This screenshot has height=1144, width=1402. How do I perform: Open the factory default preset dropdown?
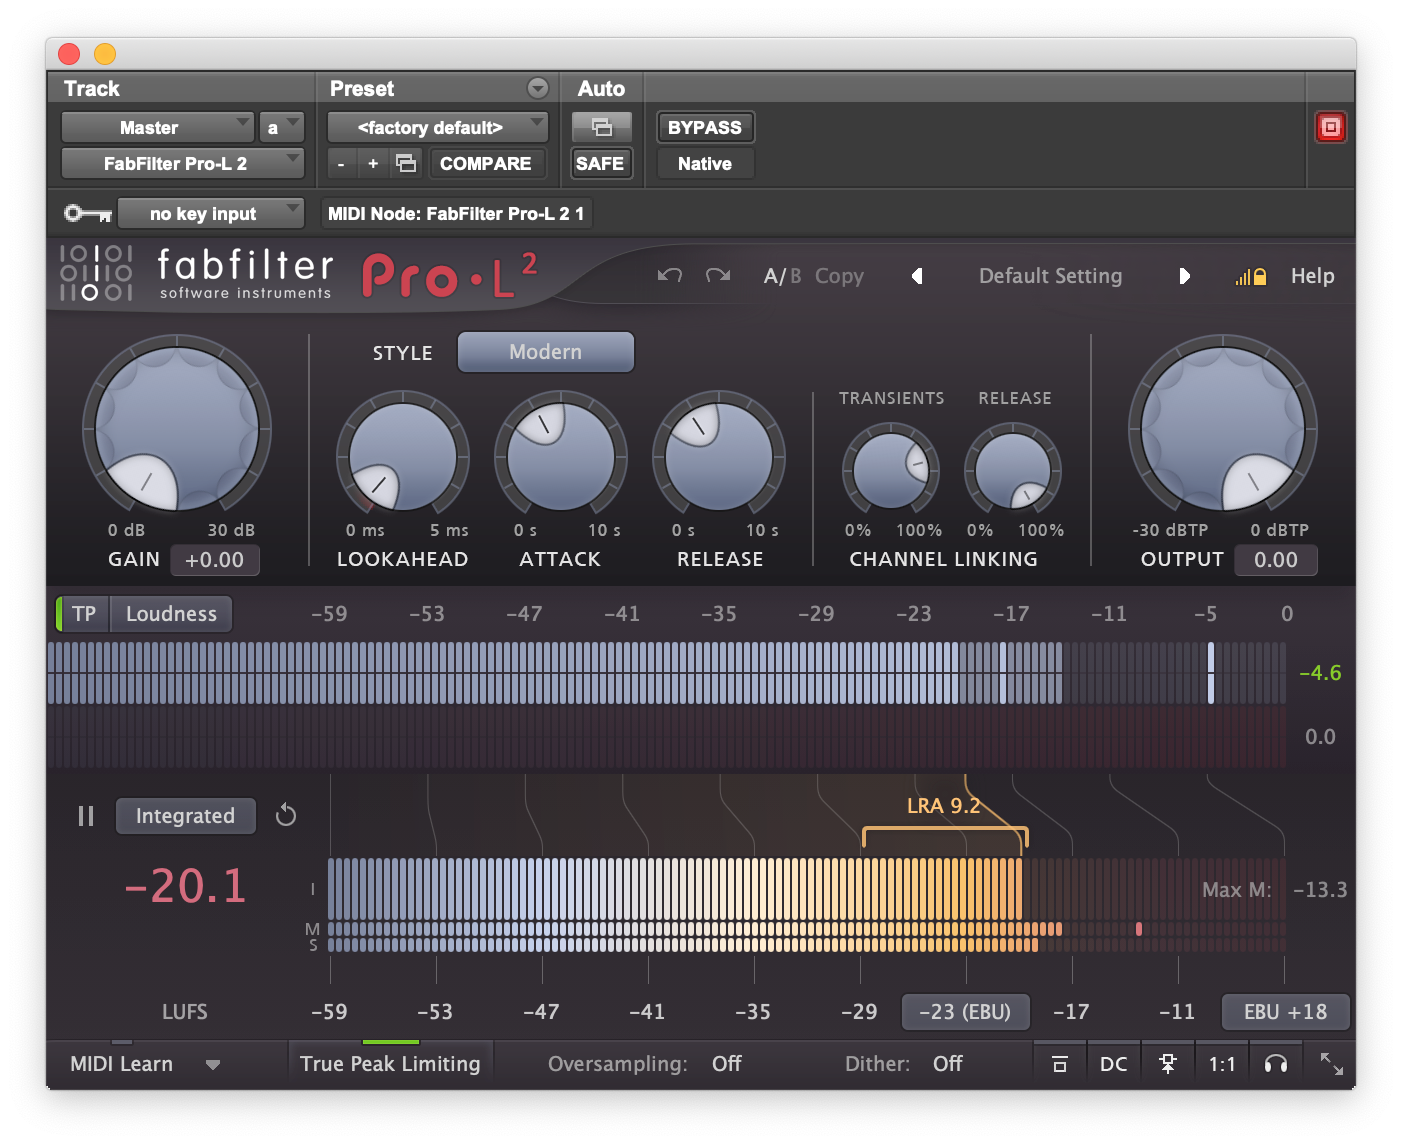pos(437,127)
